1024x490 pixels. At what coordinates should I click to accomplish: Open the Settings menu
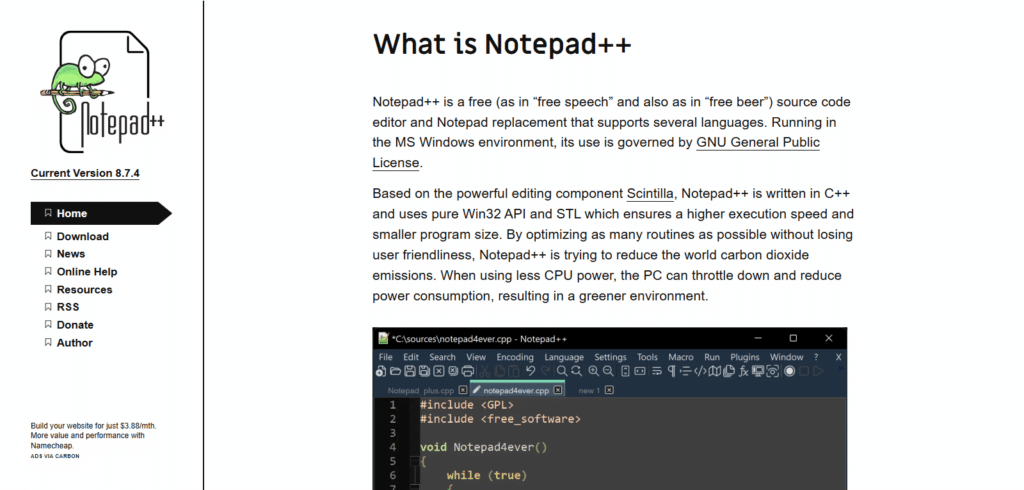(611, 357)
